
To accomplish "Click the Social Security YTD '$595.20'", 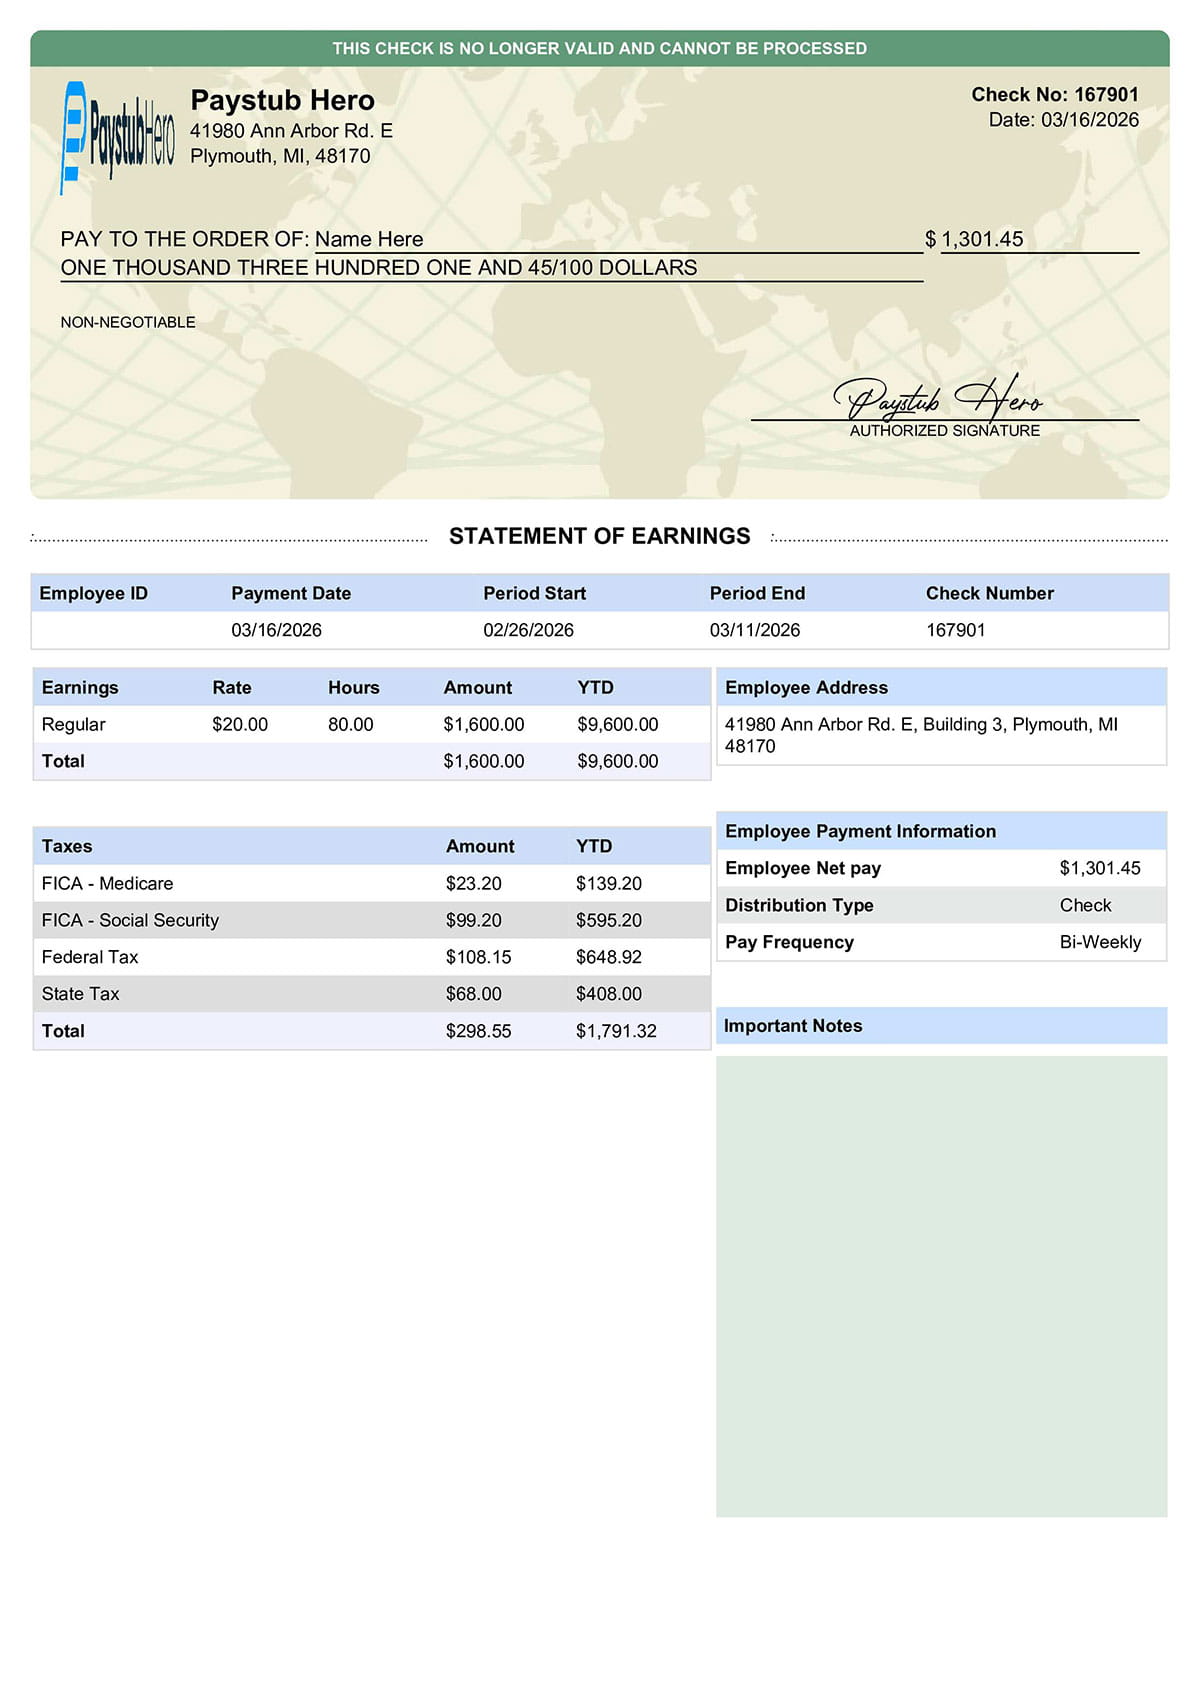I will pos(609,920).
